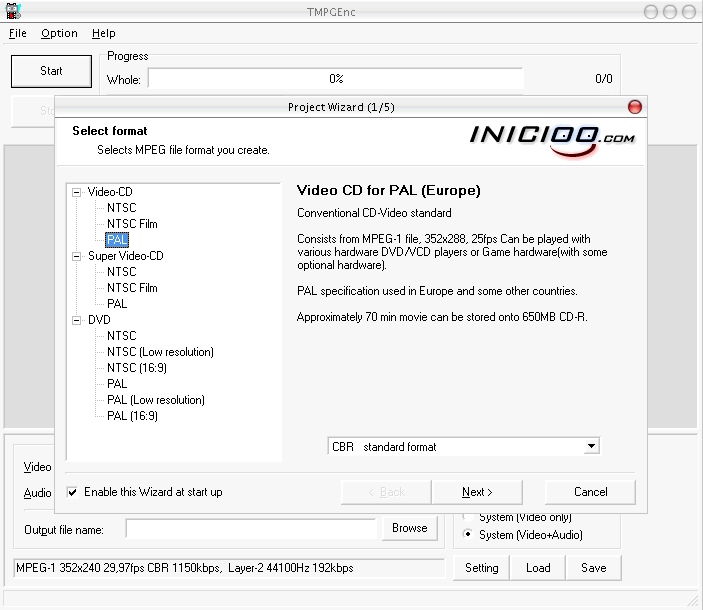
Task: Click the main window resize grip
Action: [x=693, y=600]
